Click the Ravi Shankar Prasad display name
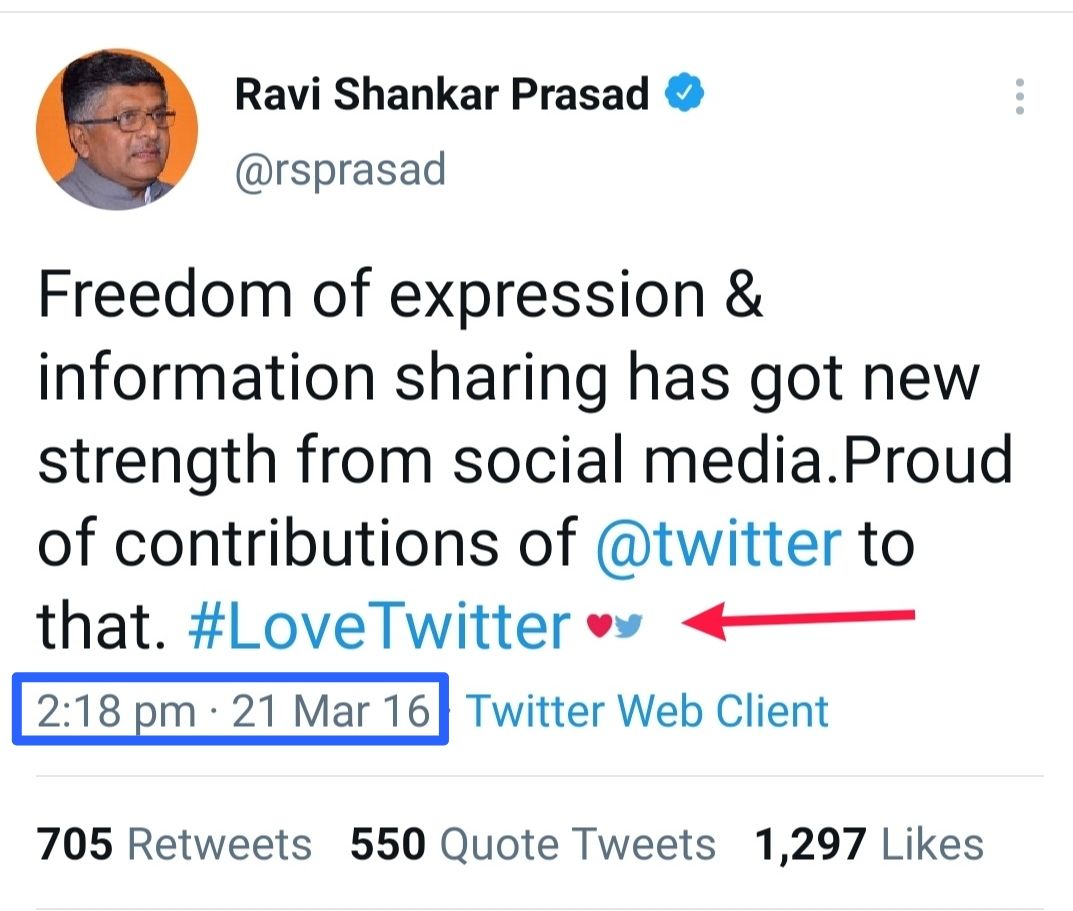1073x911 pixels. [442, 93]
